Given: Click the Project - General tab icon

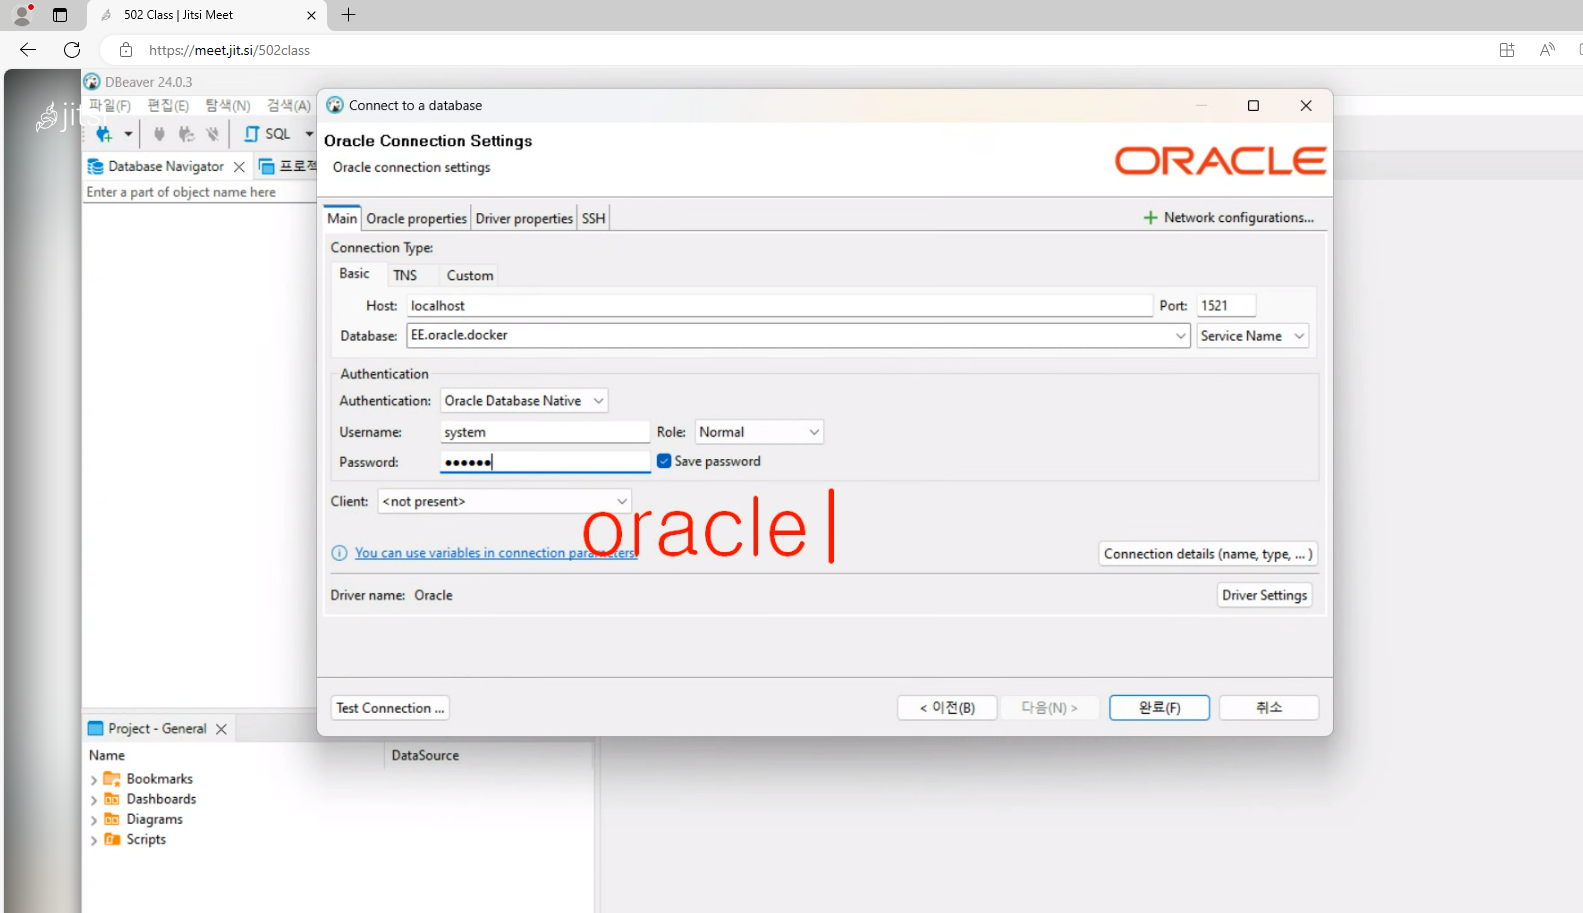Looking at the screenshot, I should 96,729.
